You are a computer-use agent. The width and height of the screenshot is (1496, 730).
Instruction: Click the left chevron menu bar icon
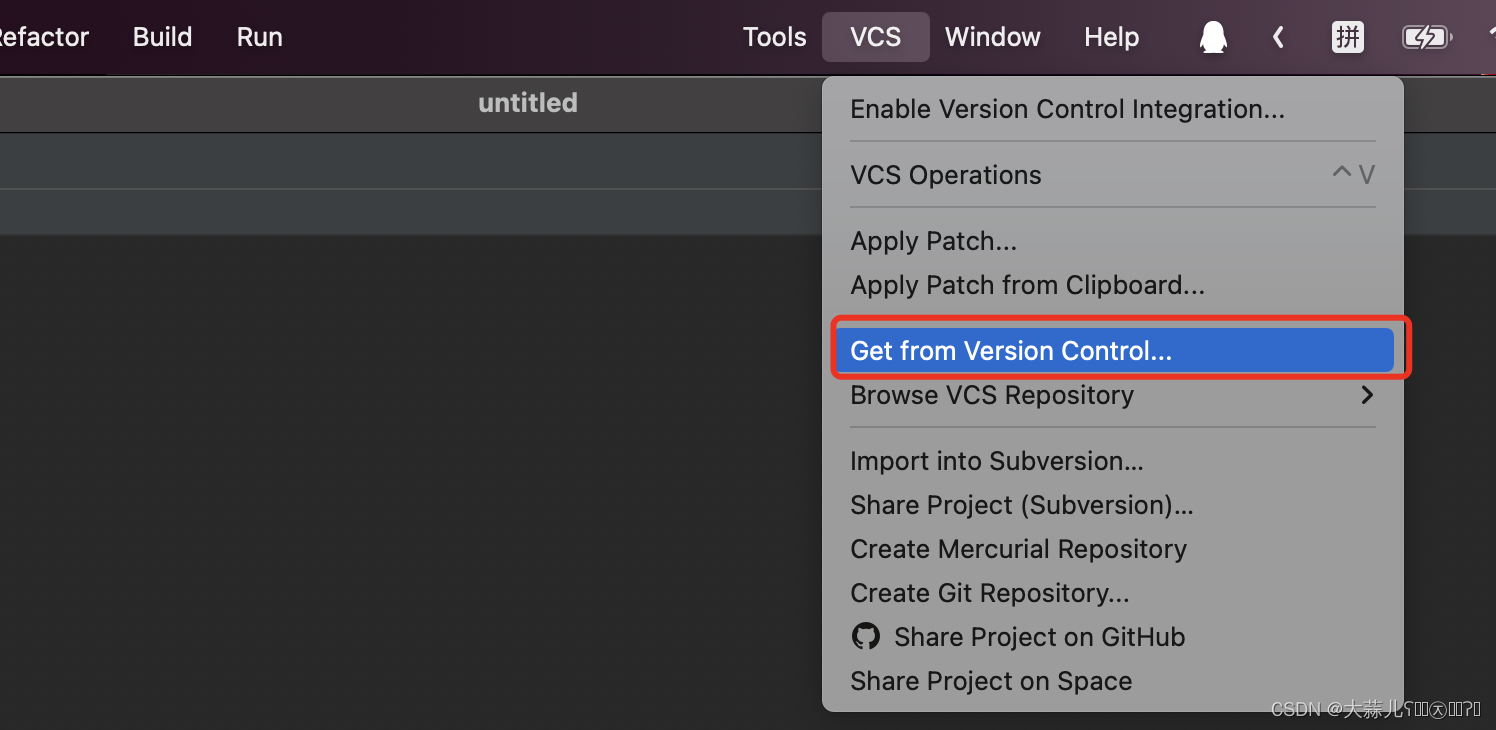[x=1278, y=38]
